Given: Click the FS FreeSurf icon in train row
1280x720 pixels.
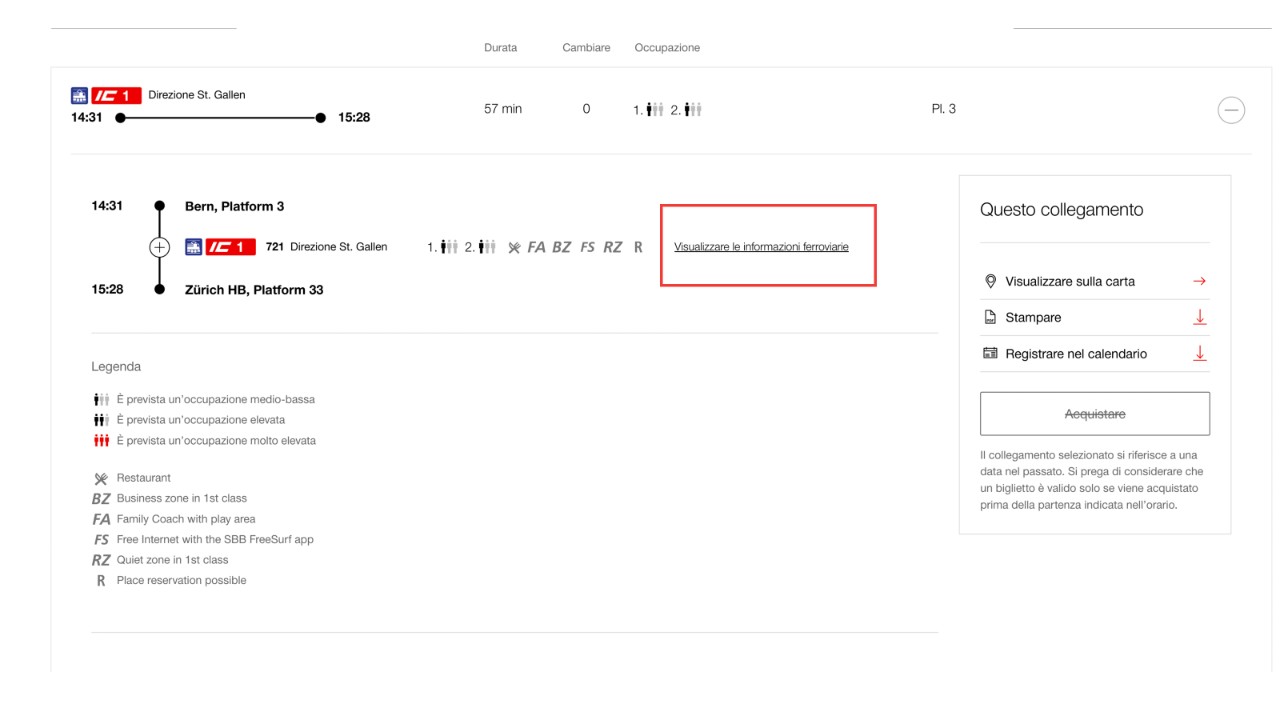Looking at the screenshot, I should click(587, 247).
